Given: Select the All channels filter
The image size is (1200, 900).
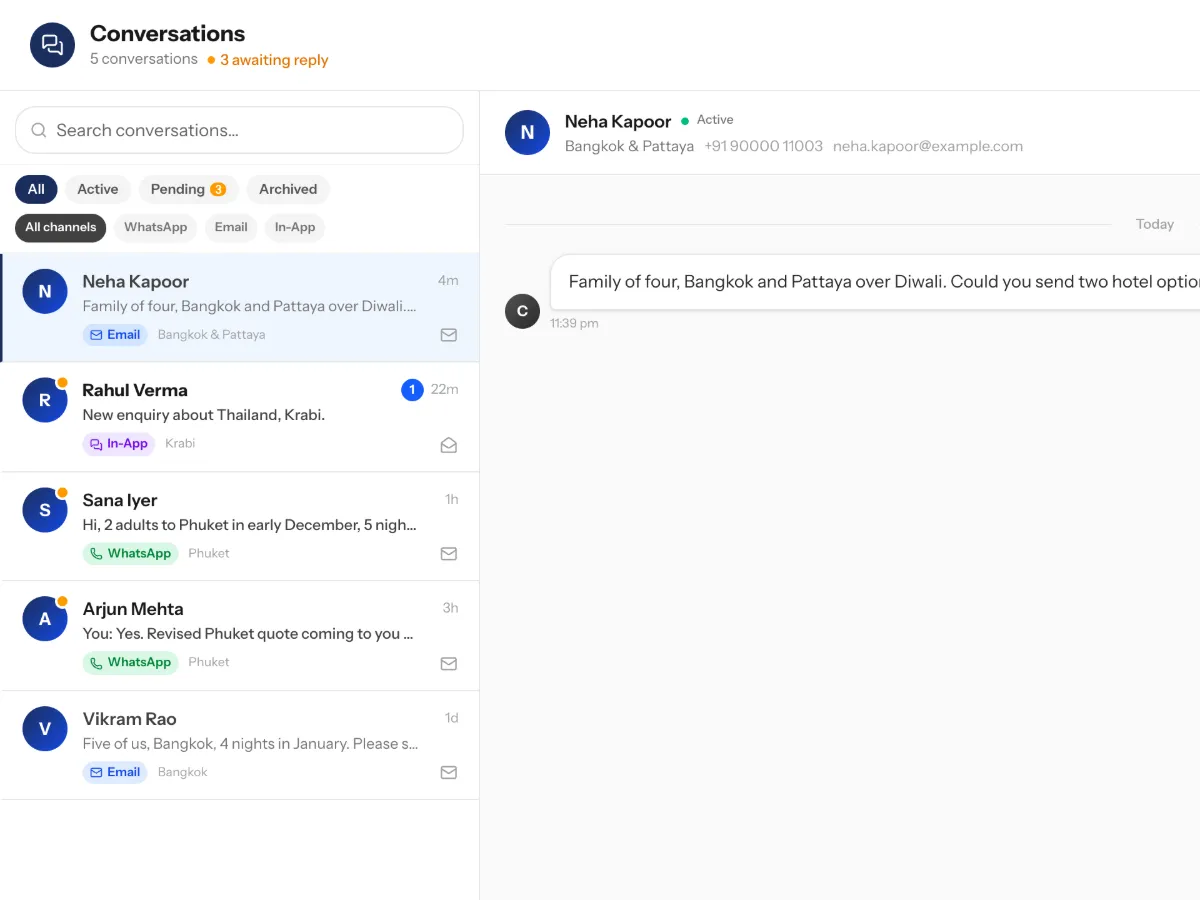Looking at the screenshot, I should tap(61, 227).
